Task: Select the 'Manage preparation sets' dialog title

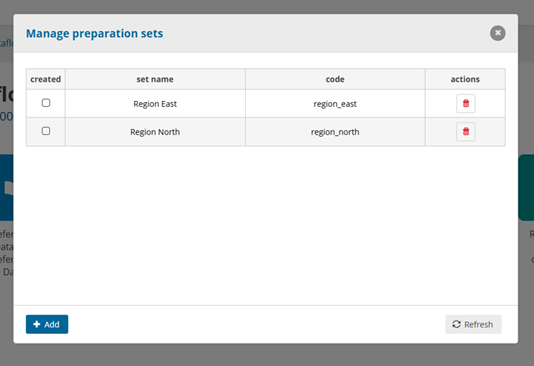Action: [x=95, y=33]
